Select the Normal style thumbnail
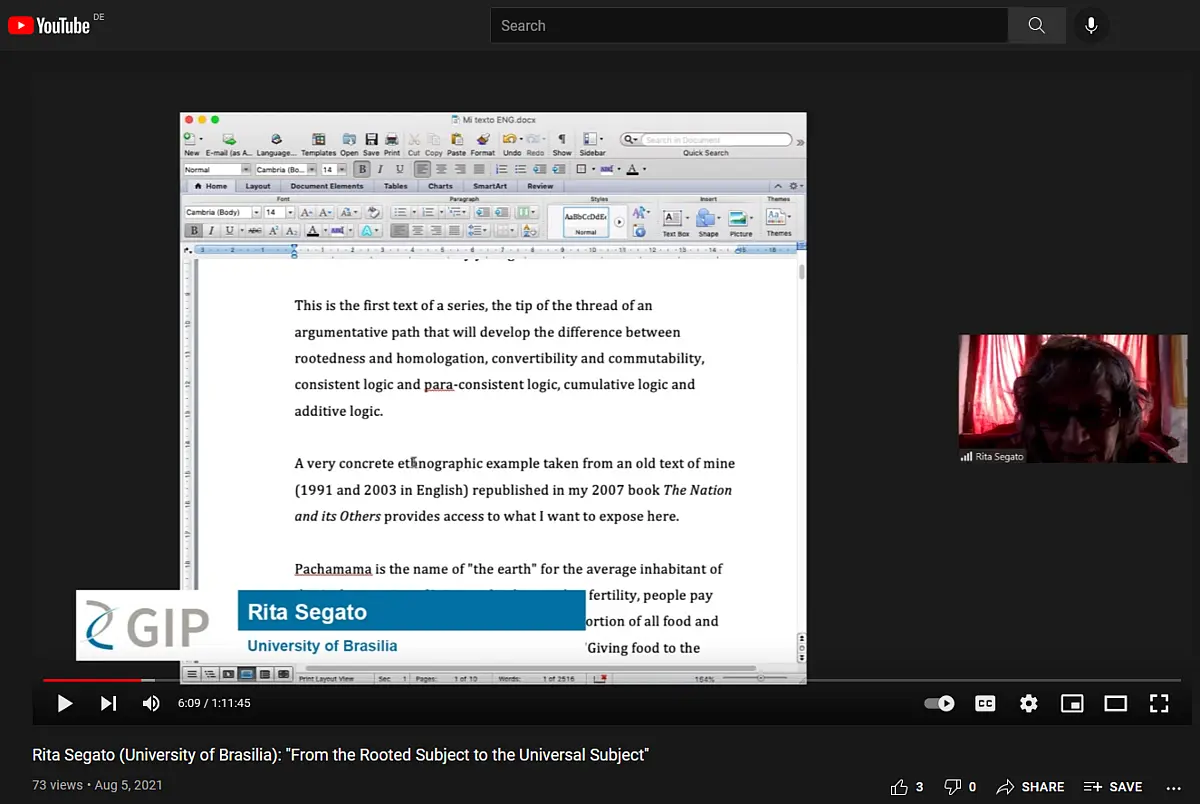The height and width of the screenshot is (804, 1200). (586, 222)
